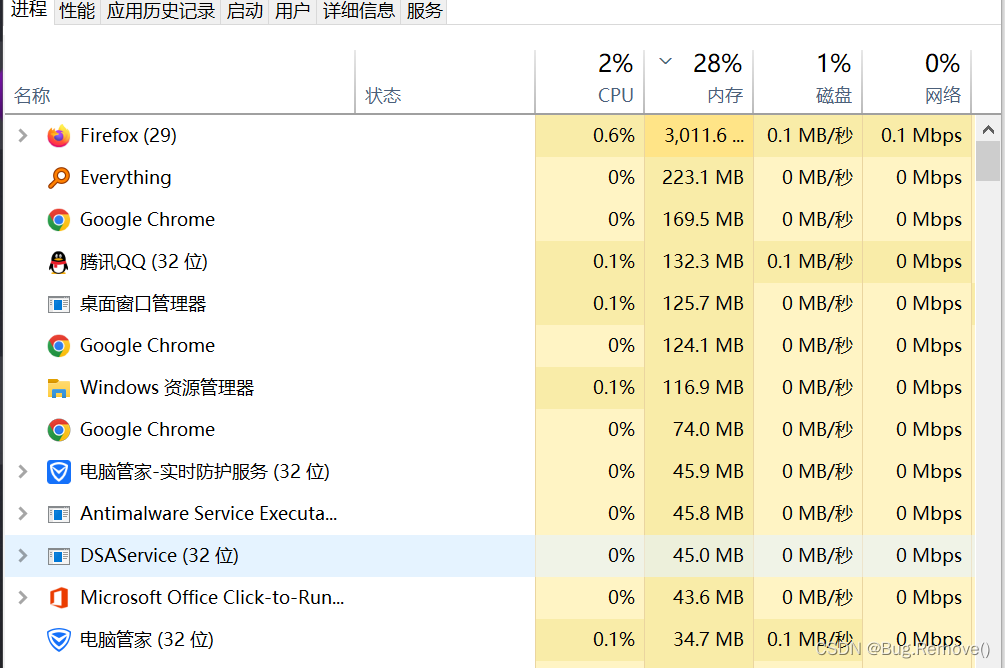
Task: Sort by the CPU column header
Action: tap(590, 82)
